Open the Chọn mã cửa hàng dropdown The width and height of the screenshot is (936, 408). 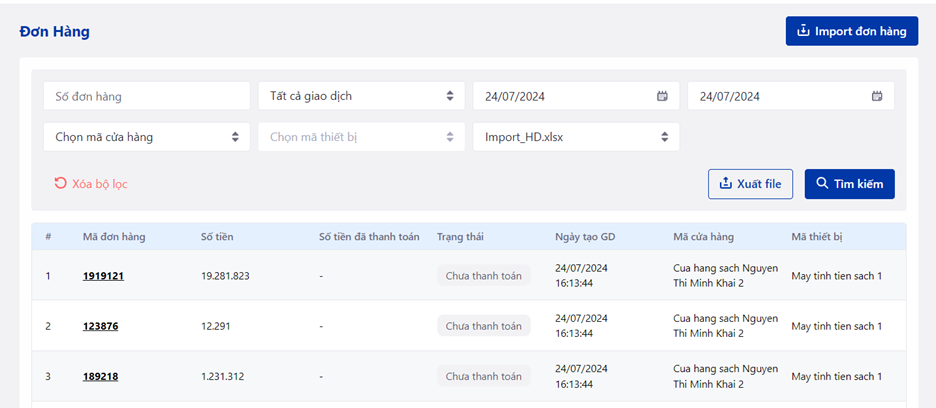[147, 137]
